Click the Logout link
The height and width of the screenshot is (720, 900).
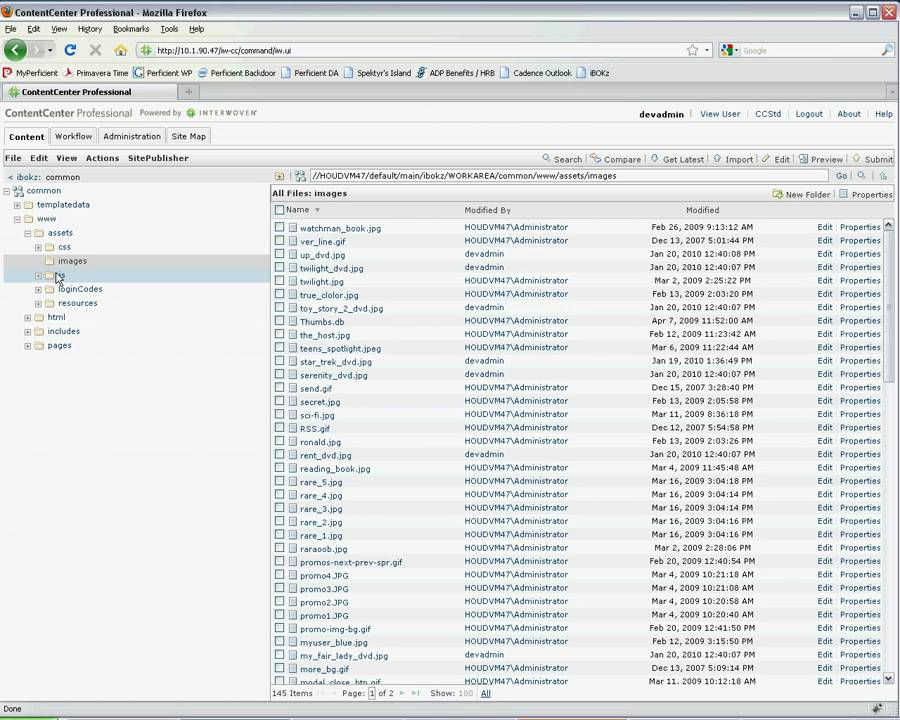tap(809, 114)
